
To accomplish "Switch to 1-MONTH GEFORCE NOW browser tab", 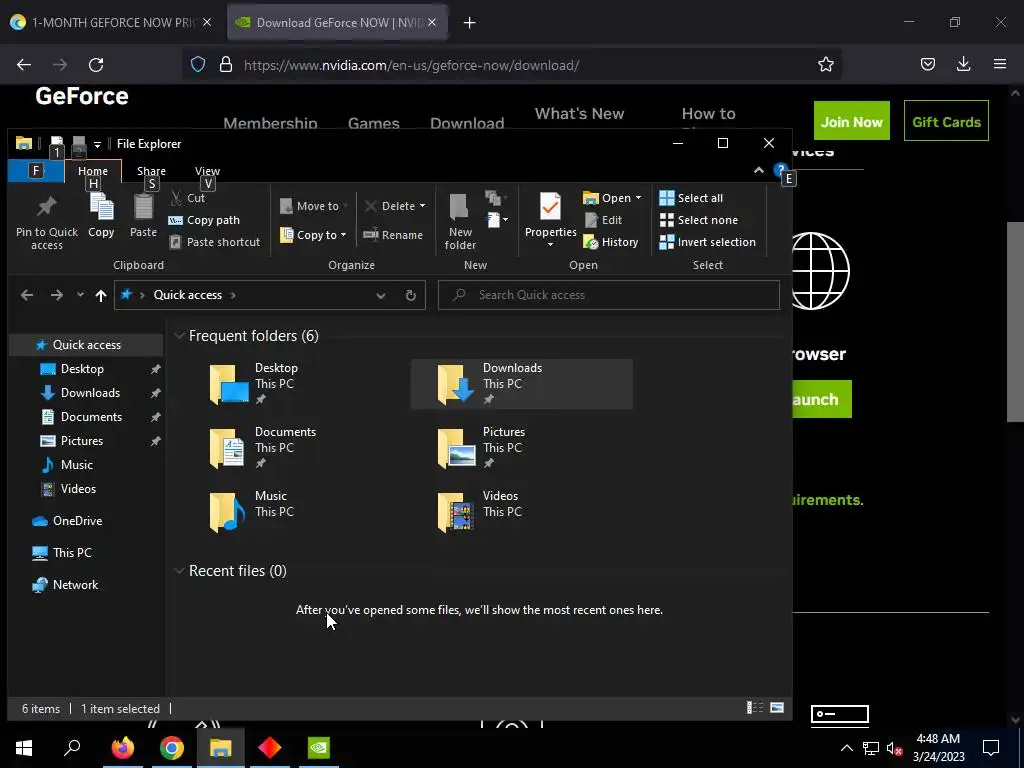I will tap(112, 22).
